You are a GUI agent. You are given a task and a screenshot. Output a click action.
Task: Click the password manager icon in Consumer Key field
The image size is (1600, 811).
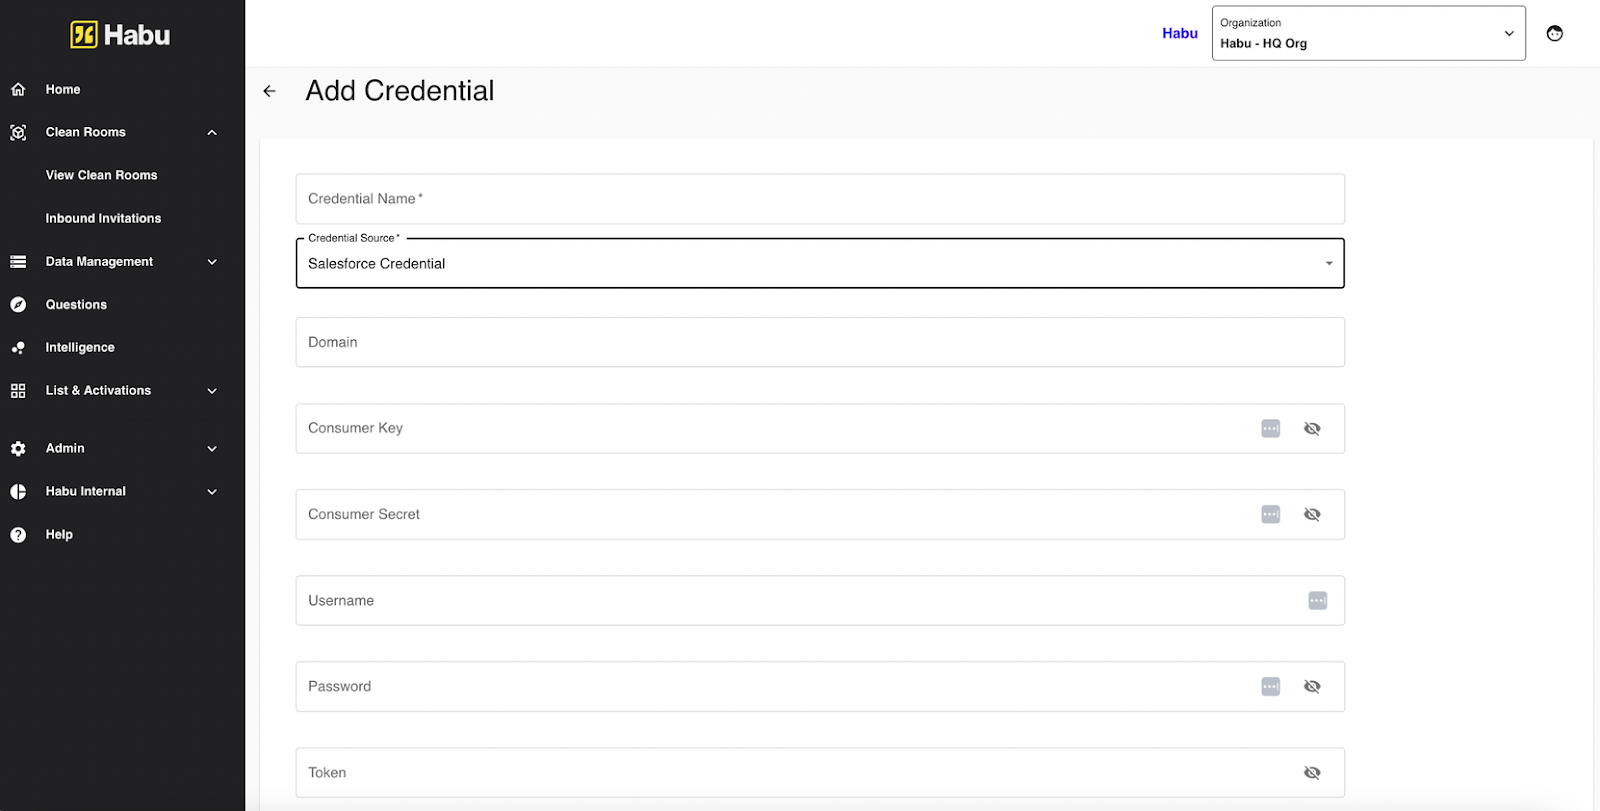[x=1270, y=429]
